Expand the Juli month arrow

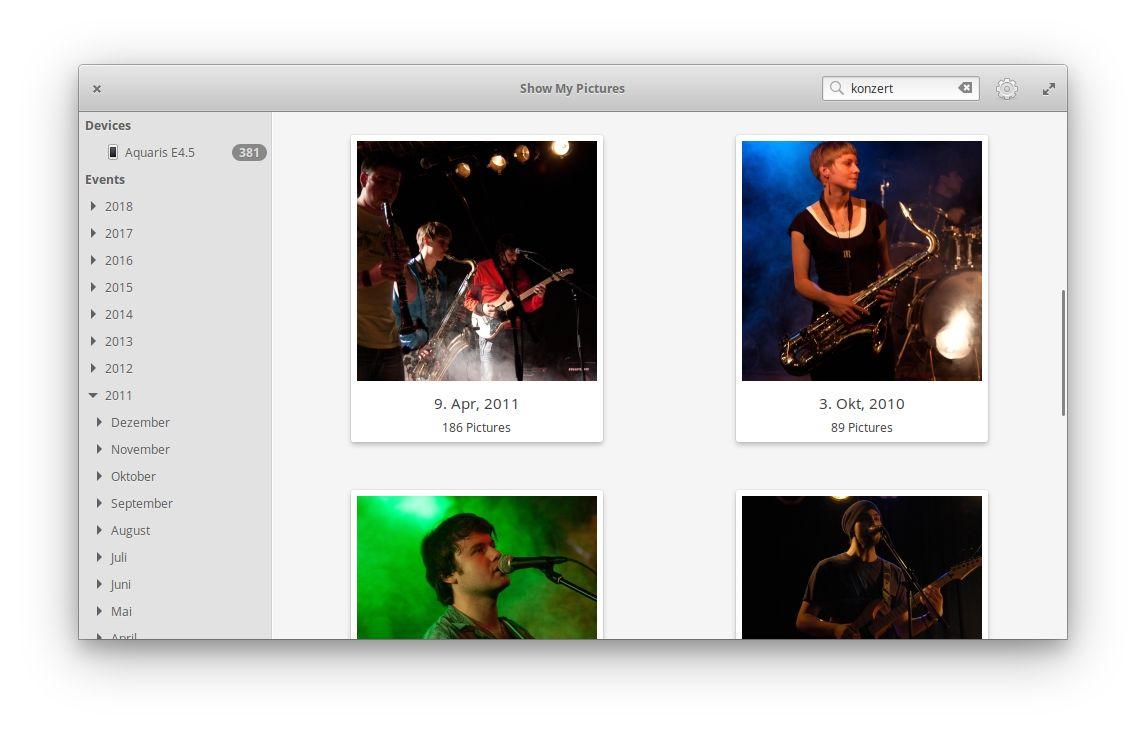click(99, 557)
